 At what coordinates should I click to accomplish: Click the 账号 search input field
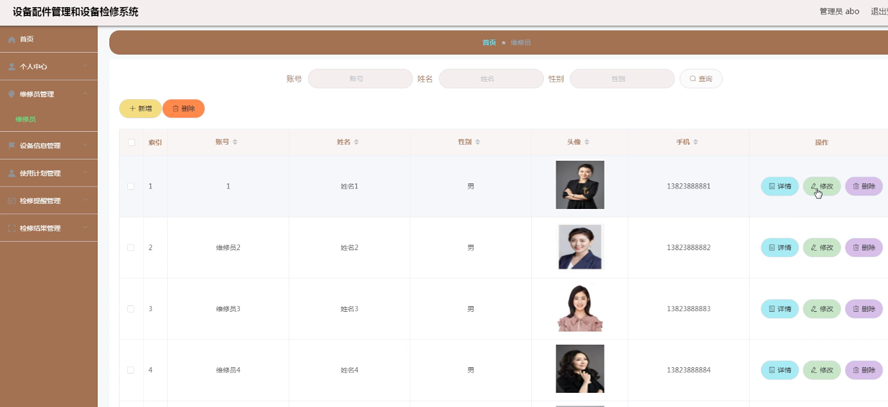(x=360, y=79)
